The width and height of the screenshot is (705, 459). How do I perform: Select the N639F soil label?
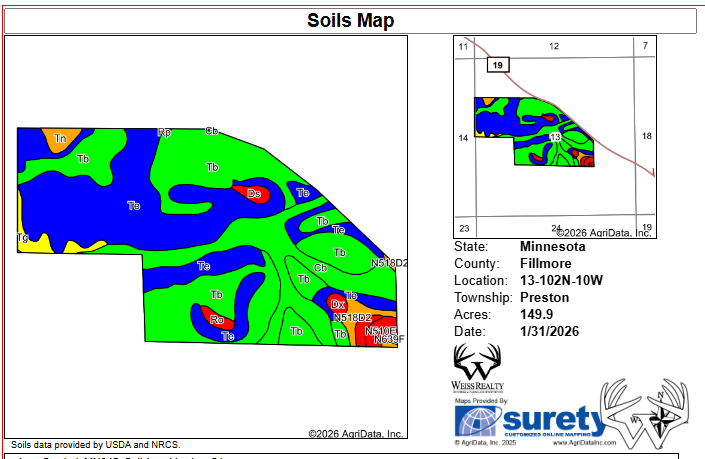[x=389, y=339]
